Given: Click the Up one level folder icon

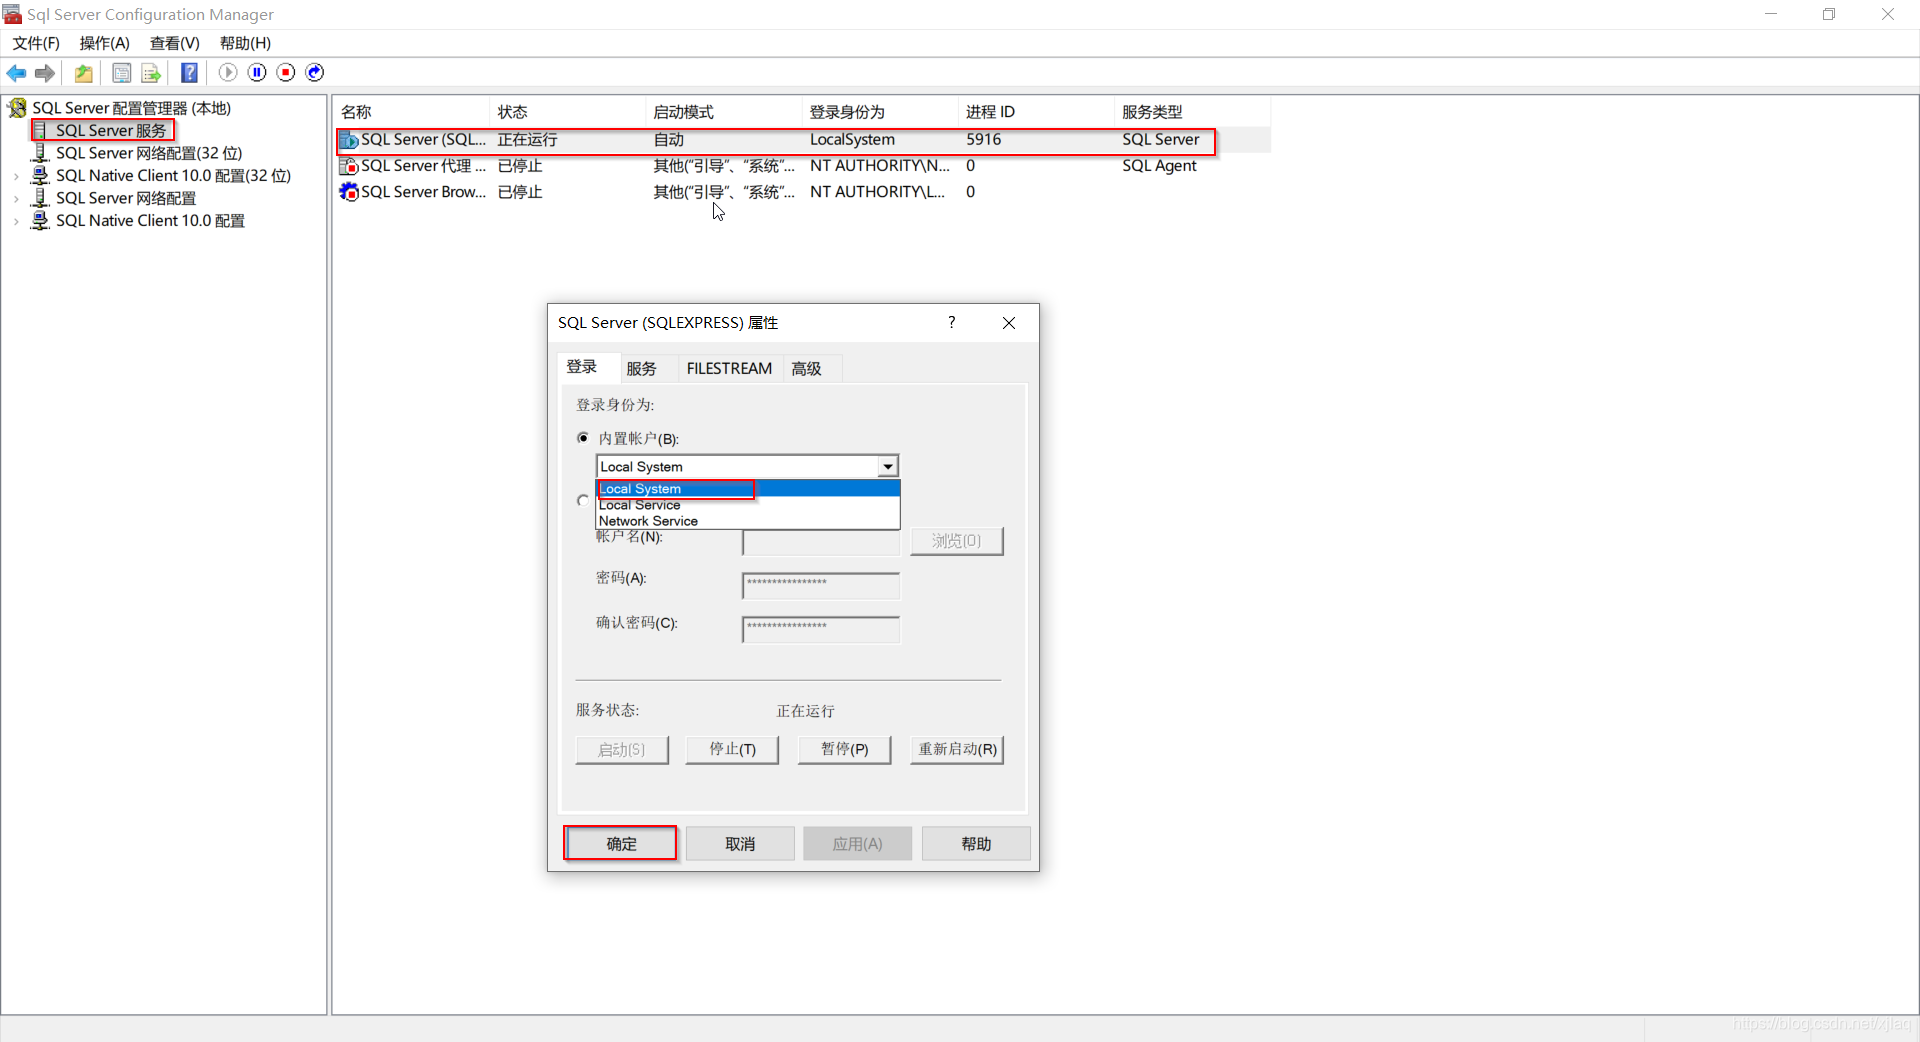Looking at the screenshot, I should coord(84,73).
